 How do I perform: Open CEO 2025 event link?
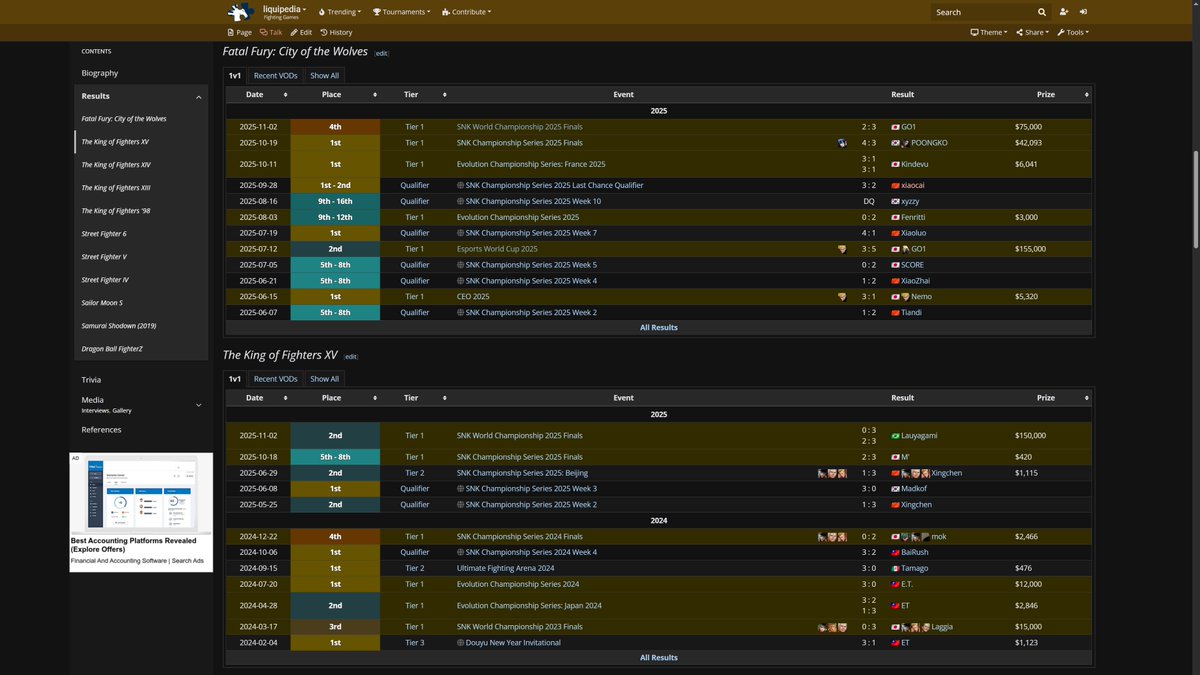pos(474,297)
